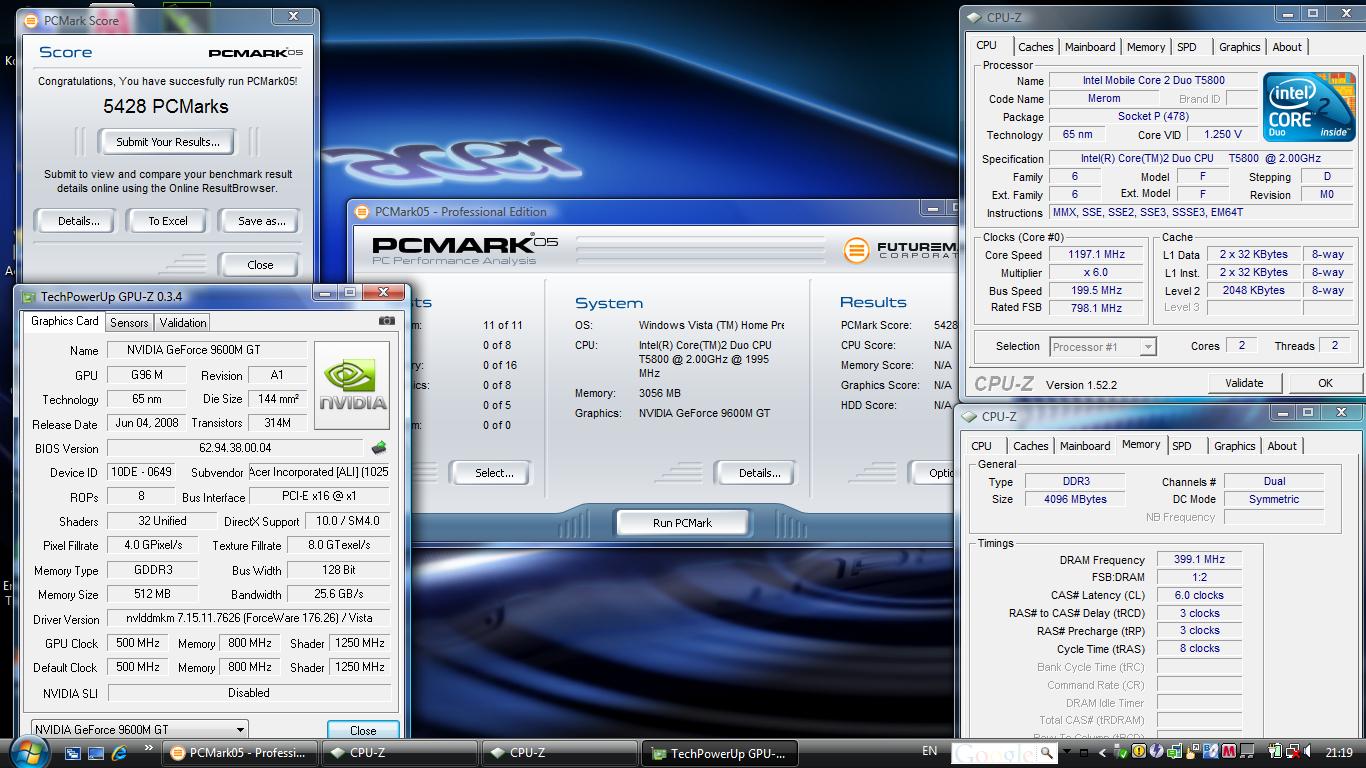This screenshot has height=768, width=1366.
Task: Click Select button under Tests
Action: click(494, 473)
